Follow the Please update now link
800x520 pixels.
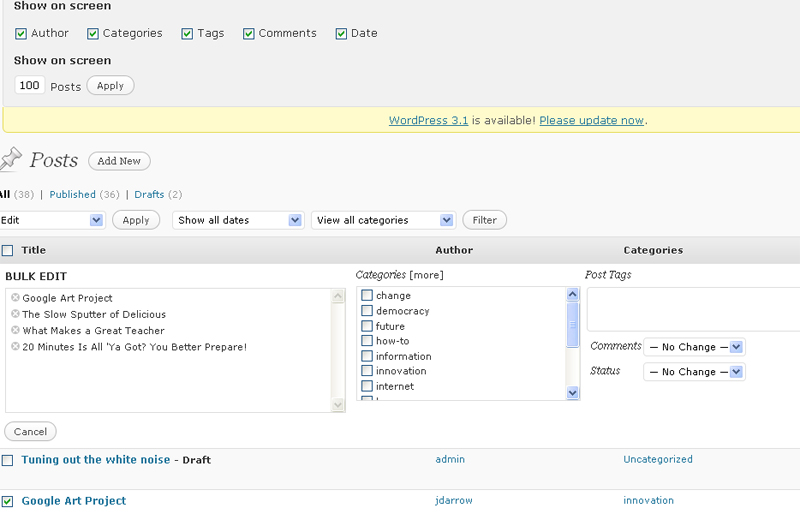[591, 121]
